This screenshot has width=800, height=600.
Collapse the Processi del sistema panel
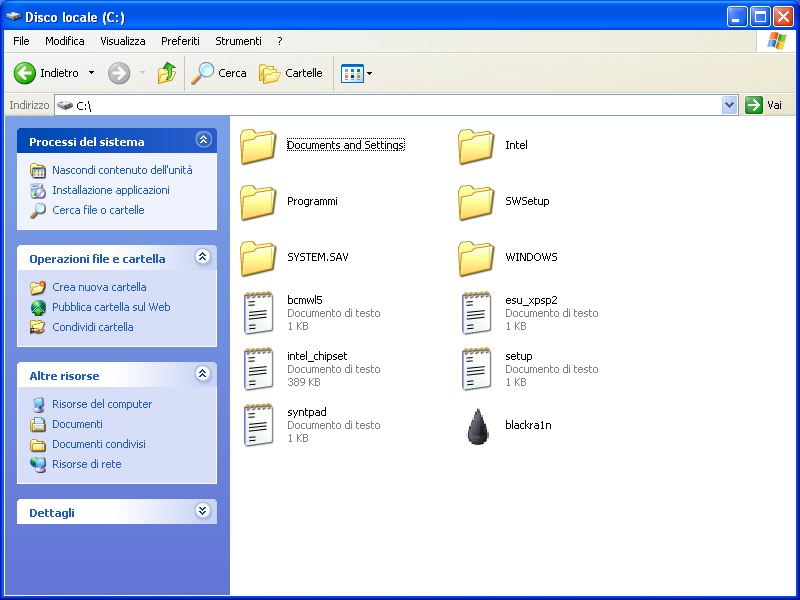coord(203,139)
